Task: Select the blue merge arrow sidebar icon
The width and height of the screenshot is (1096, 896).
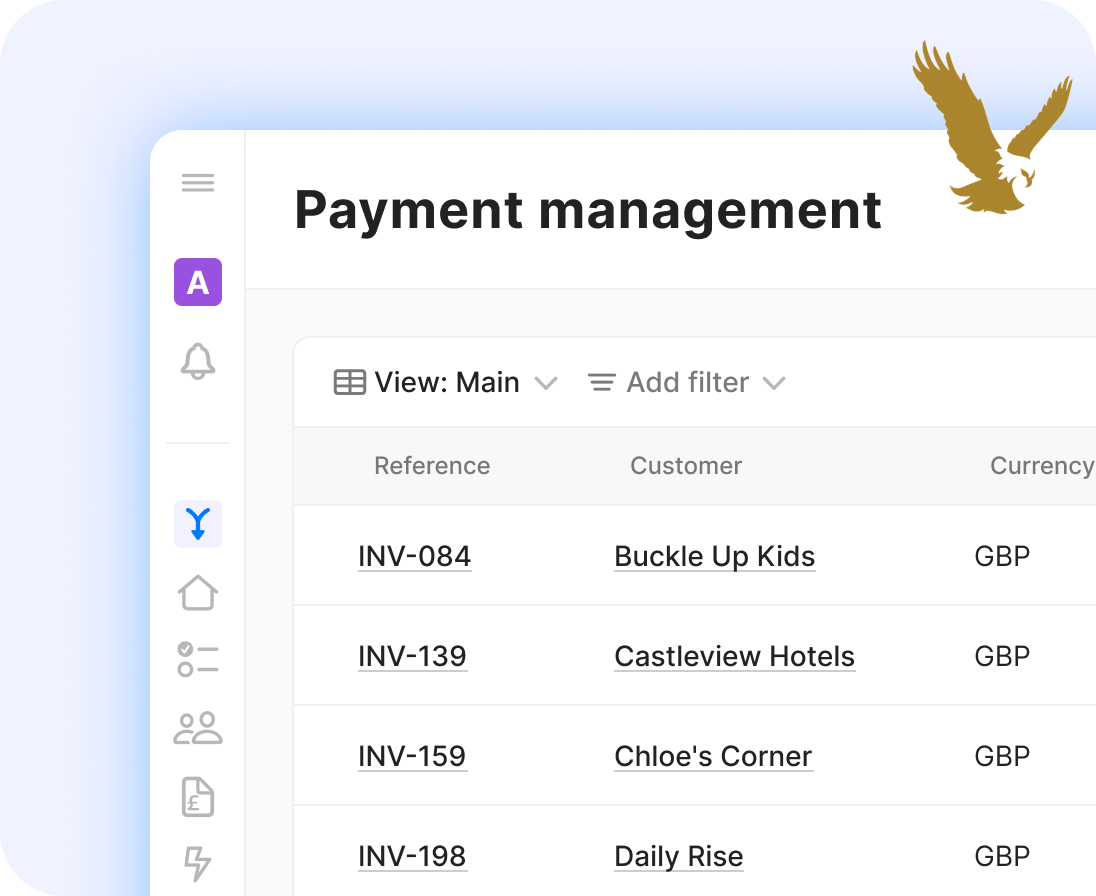Action: (198, 523)
